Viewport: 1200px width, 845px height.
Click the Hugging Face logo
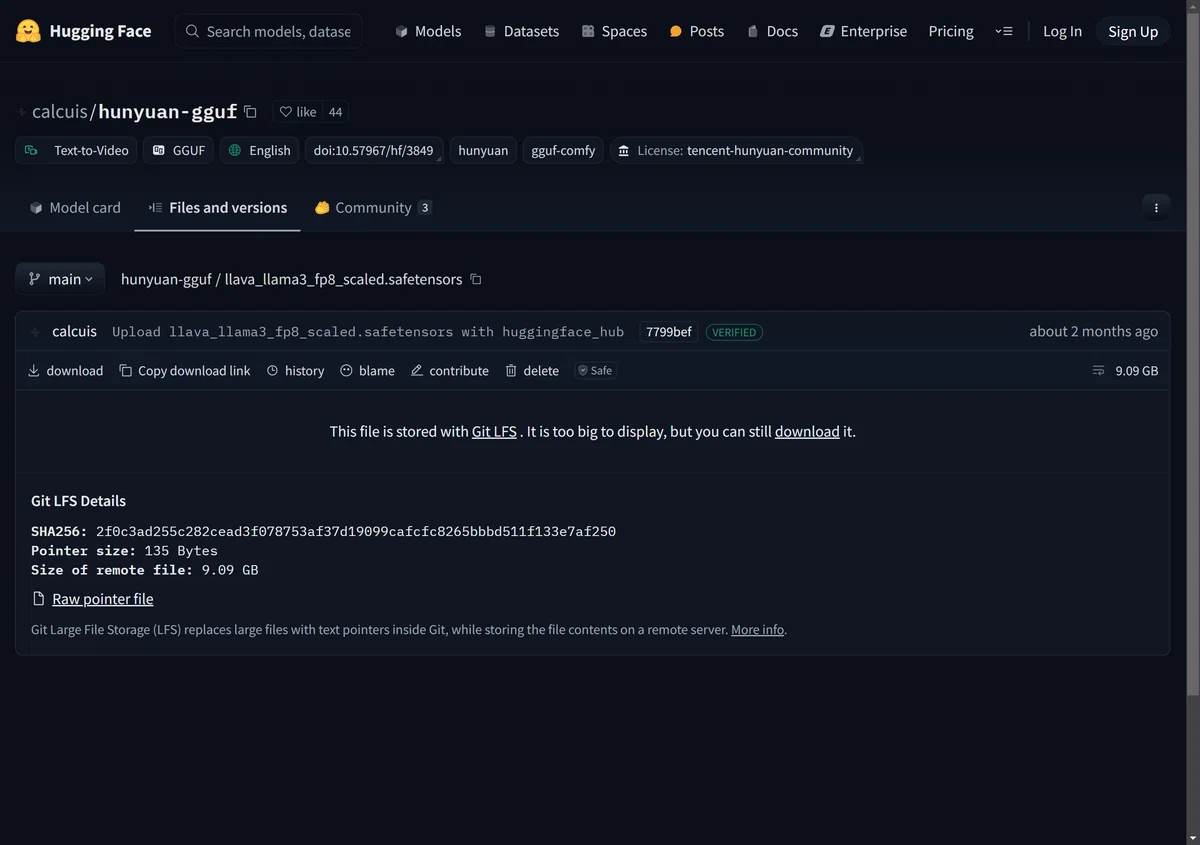pos(84,31)
